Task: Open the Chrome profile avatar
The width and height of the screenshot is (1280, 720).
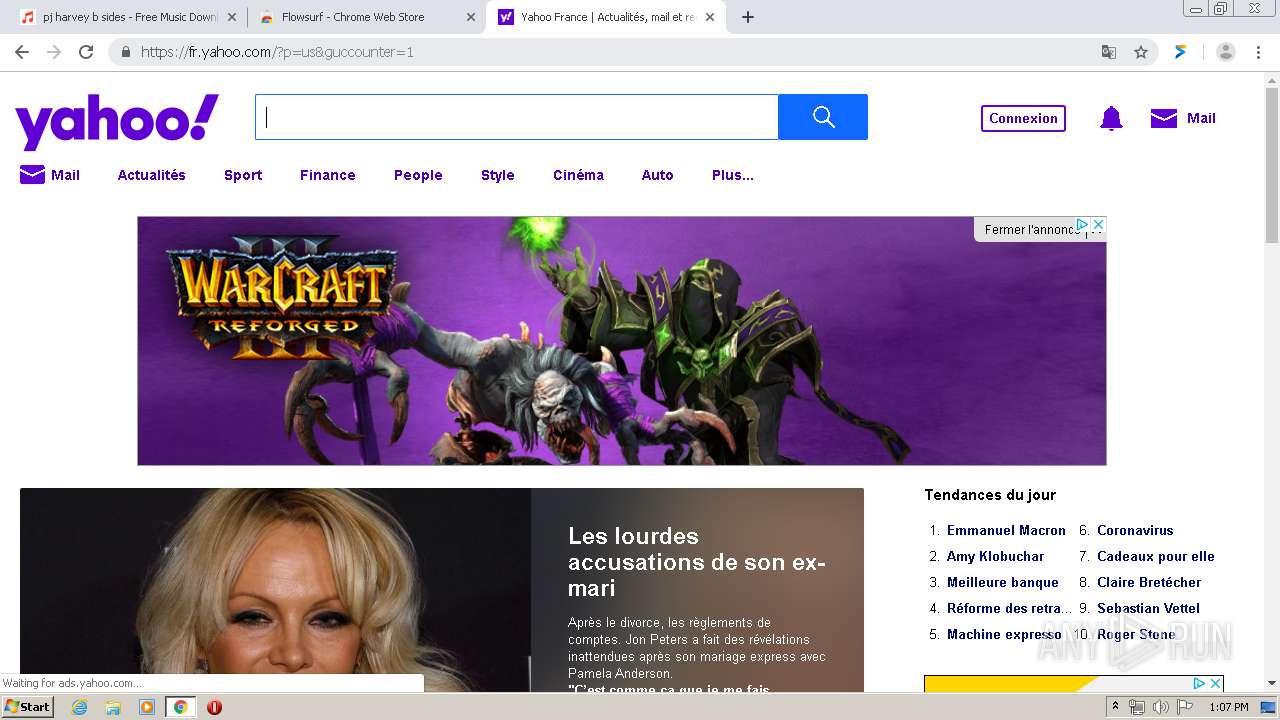Action: click(1226, 52)
